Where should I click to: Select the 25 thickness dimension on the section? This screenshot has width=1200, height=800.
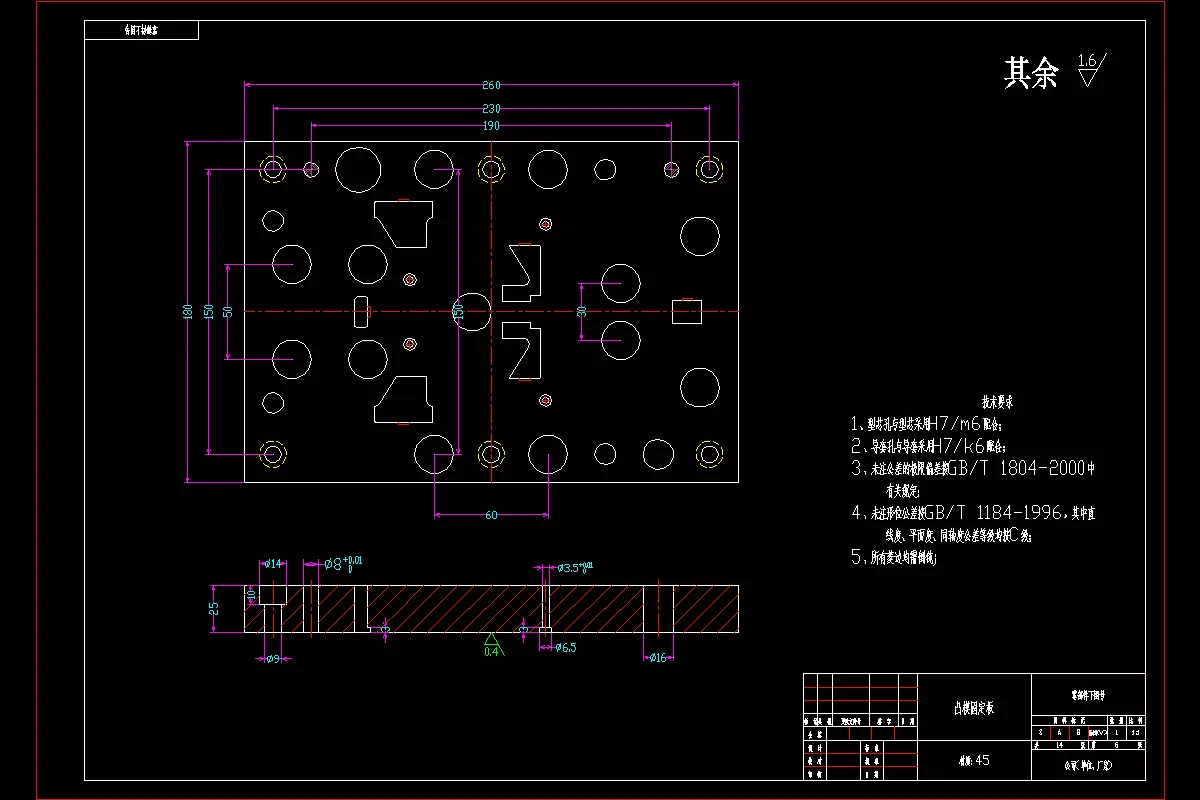coord(214,609)
